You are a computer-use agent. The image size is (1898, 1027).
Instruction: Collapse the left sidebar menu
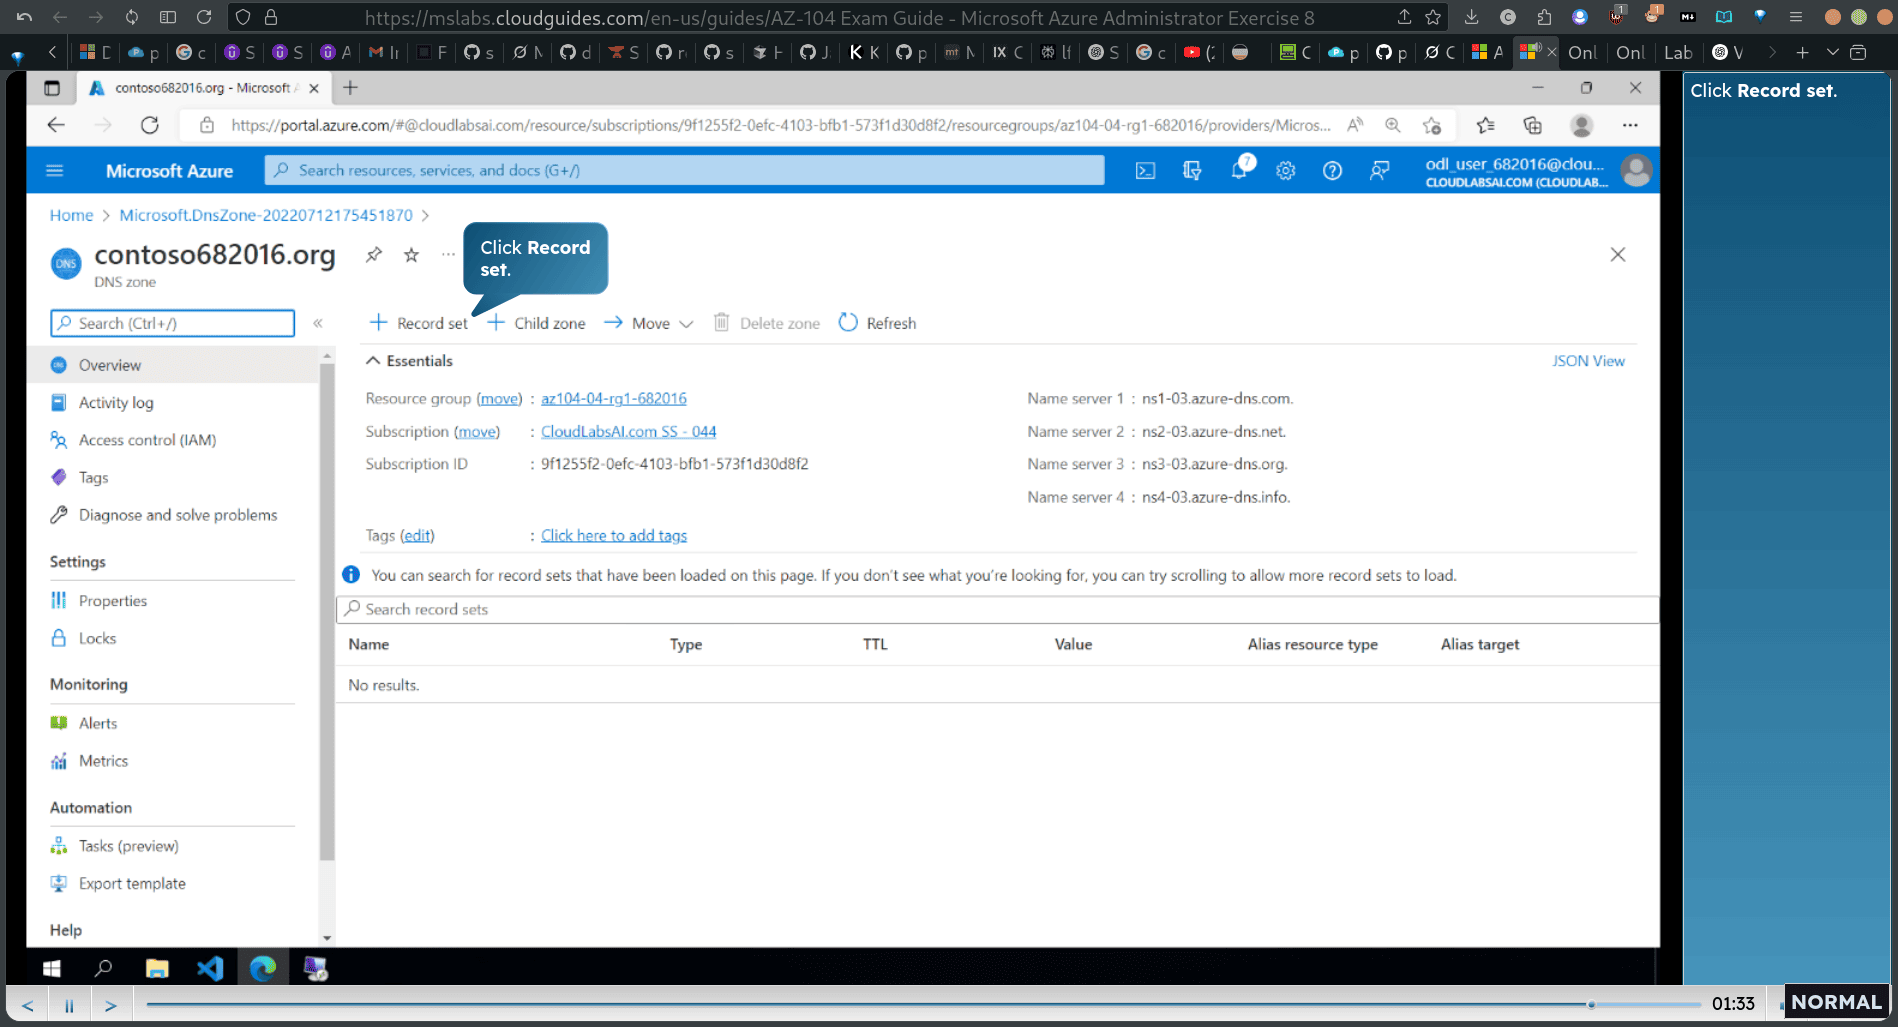click(318, 323)
